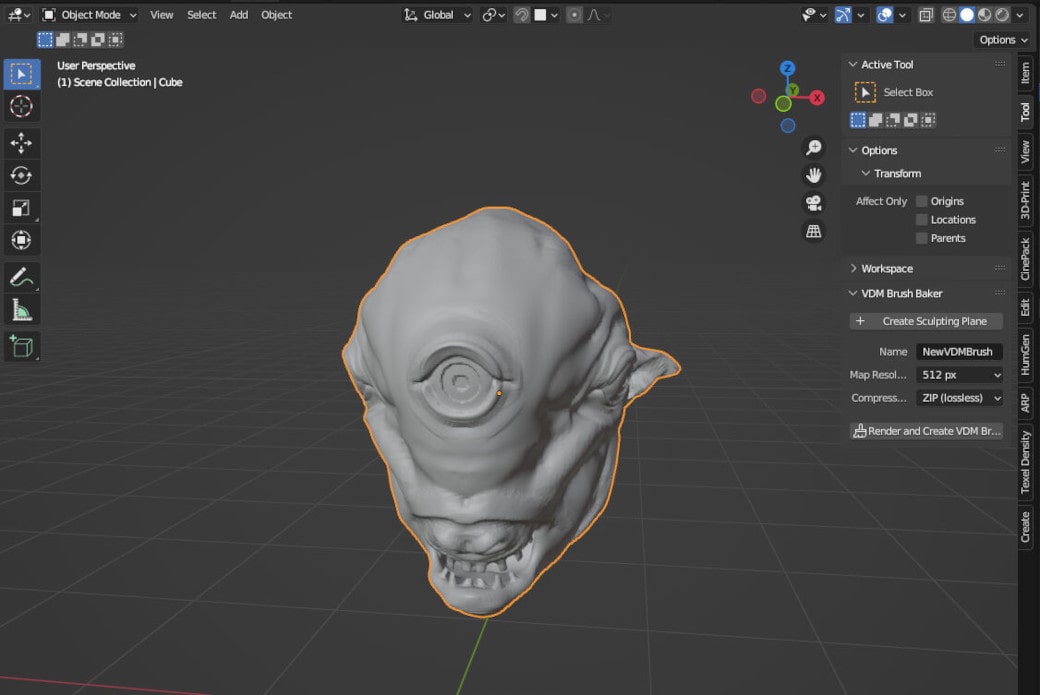Select the Move tool
1040x695 pixels.
[21, 143]
